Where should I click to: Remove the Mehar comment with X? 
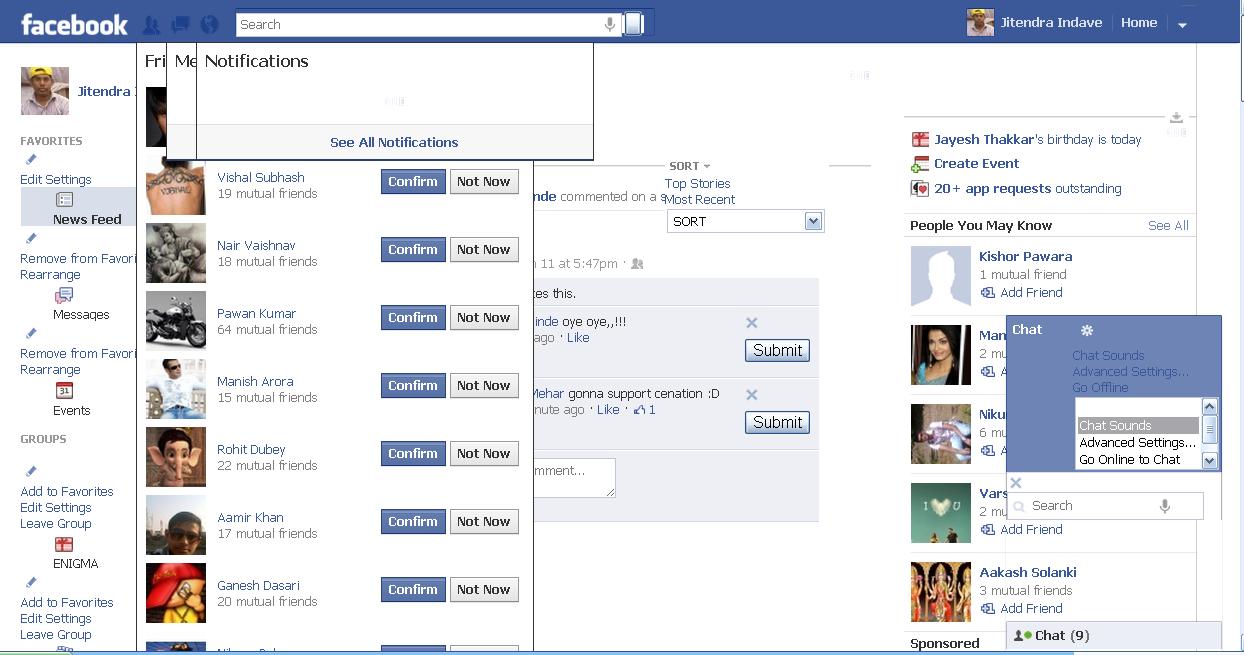752,395
